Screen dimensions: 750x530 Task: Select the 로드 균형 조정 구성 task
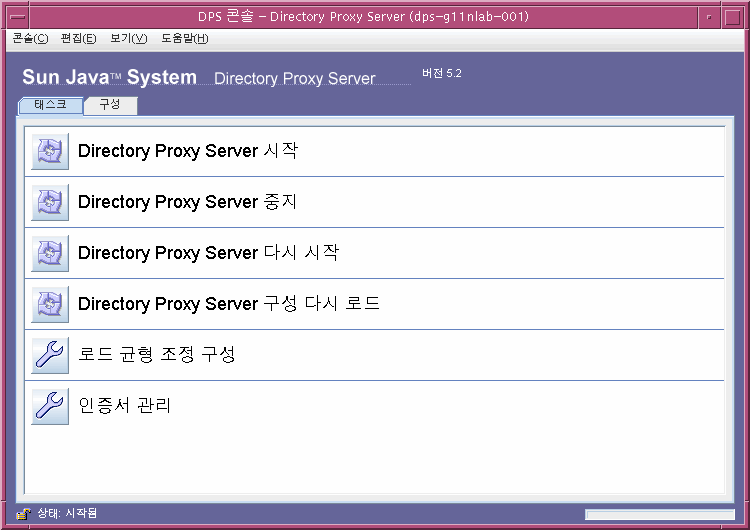(x=375, y=355)
